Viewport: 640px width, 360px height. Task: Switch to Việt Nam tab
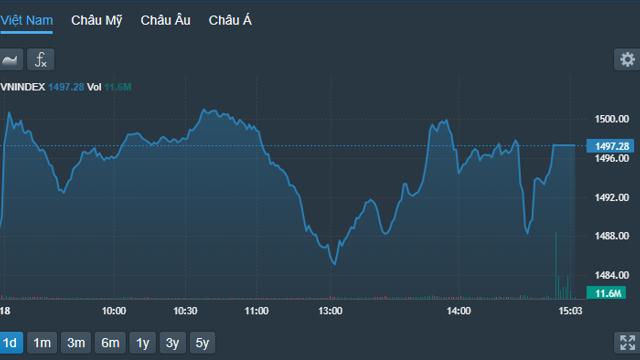27,20
